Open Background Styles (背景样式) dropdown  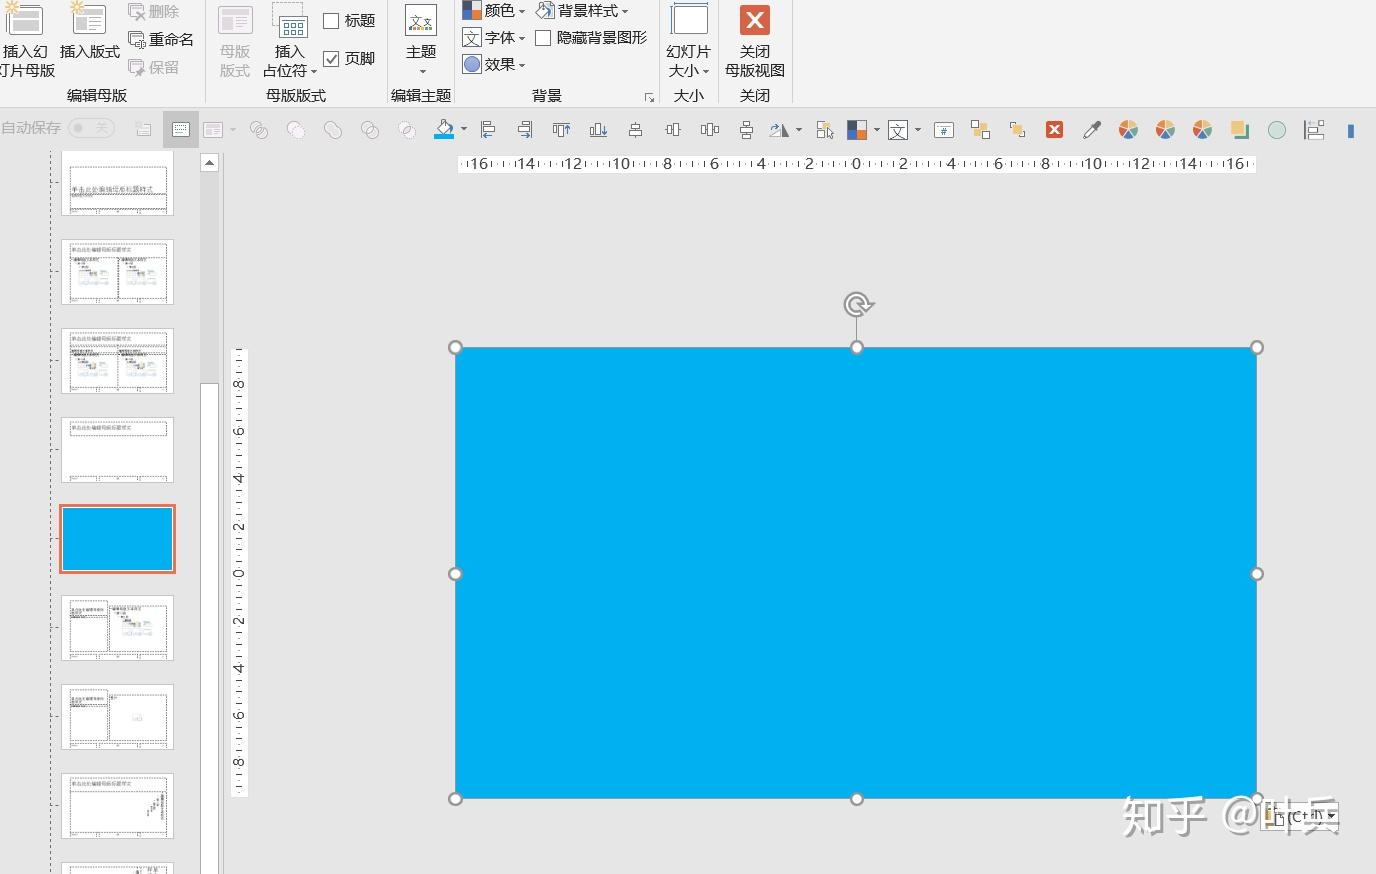[583, 11]
